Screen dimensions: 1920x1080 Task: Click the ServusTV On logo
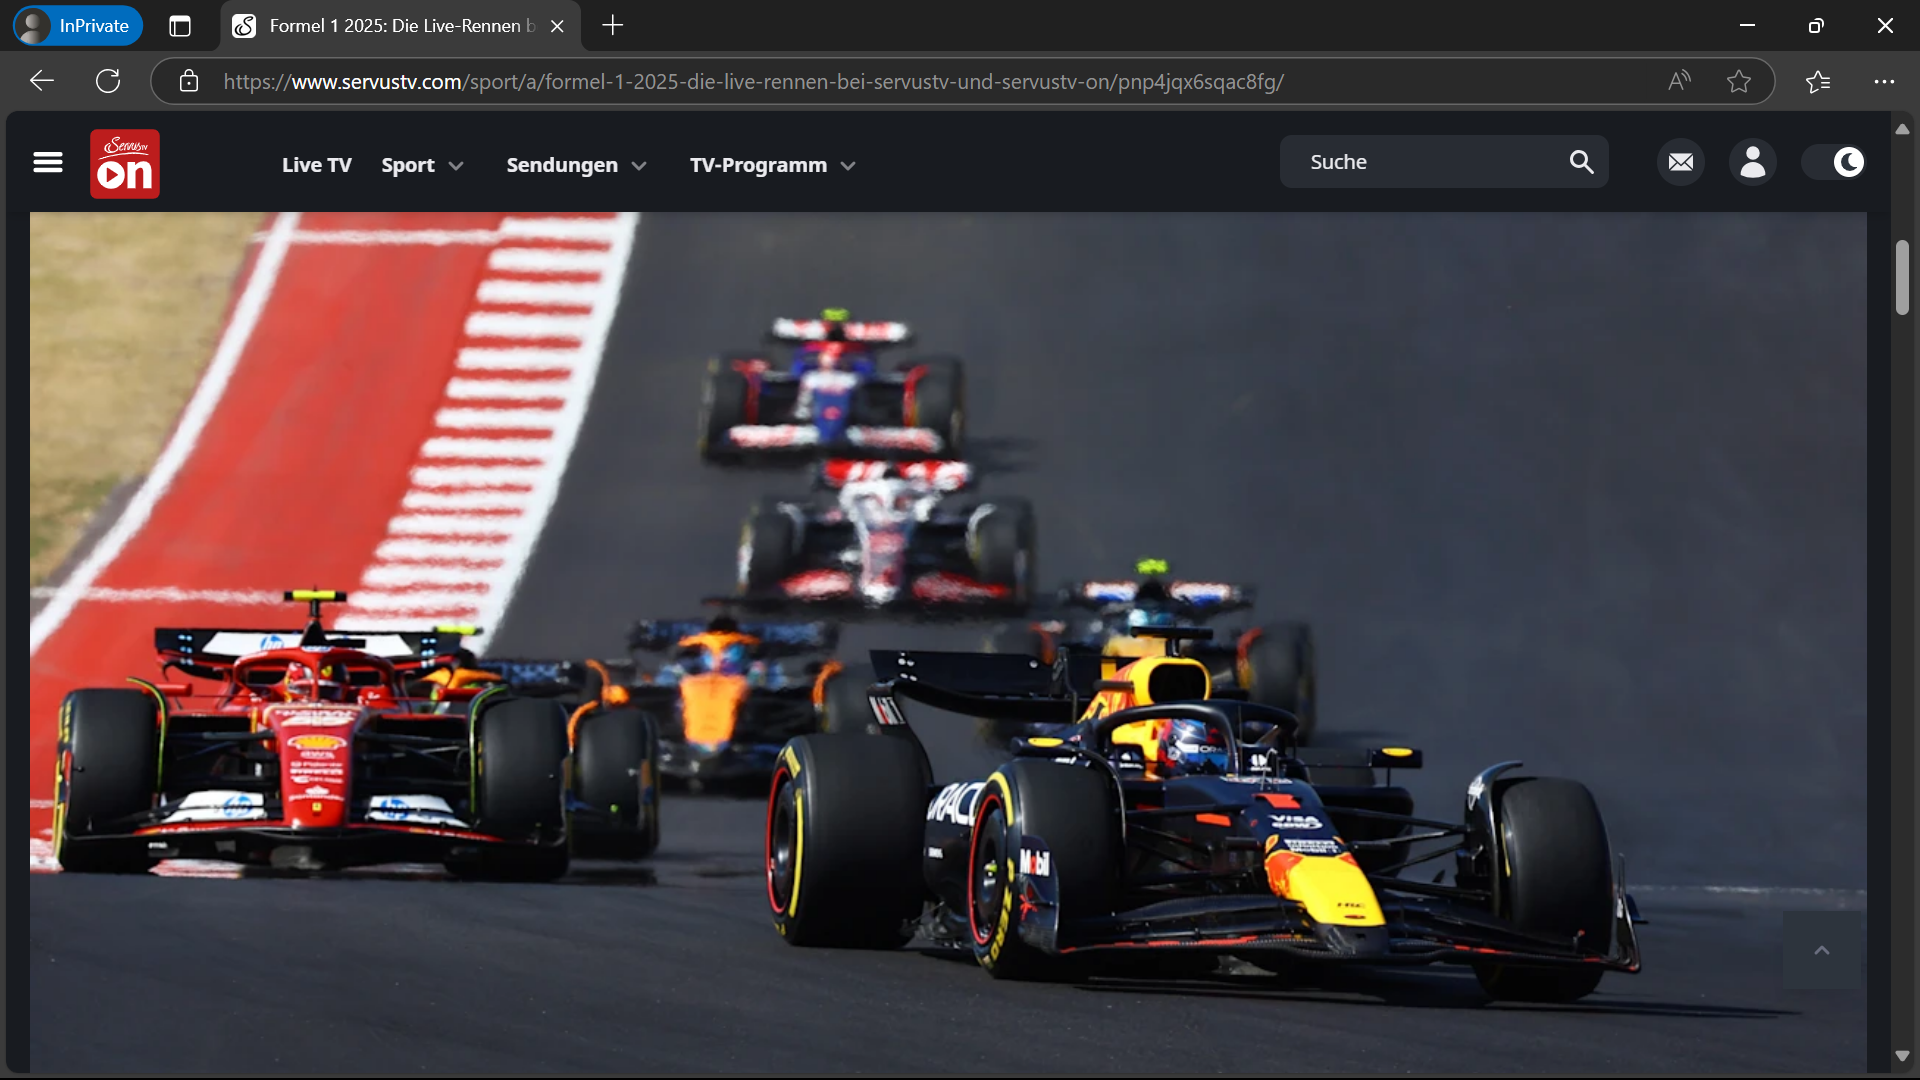click(x=125, y=164)
